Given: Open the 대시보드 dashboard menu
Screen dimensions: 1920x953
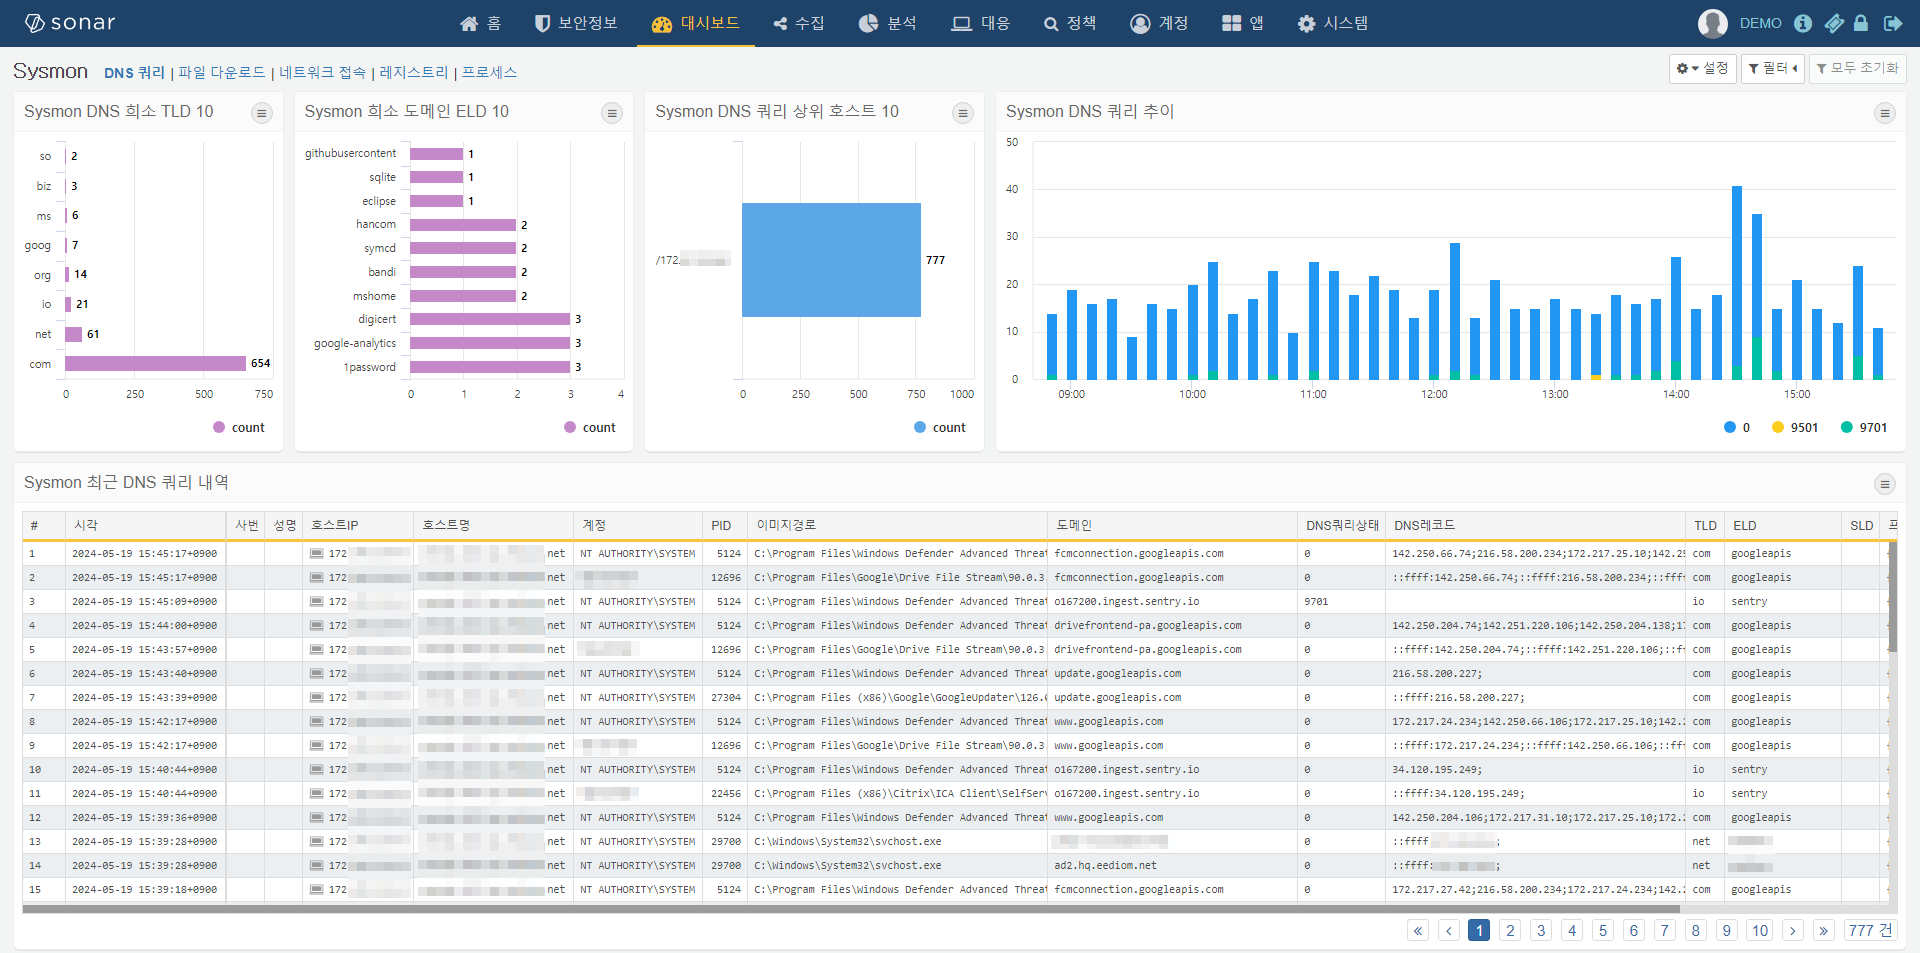Looking at the screenshot, I should pos(695,23).
